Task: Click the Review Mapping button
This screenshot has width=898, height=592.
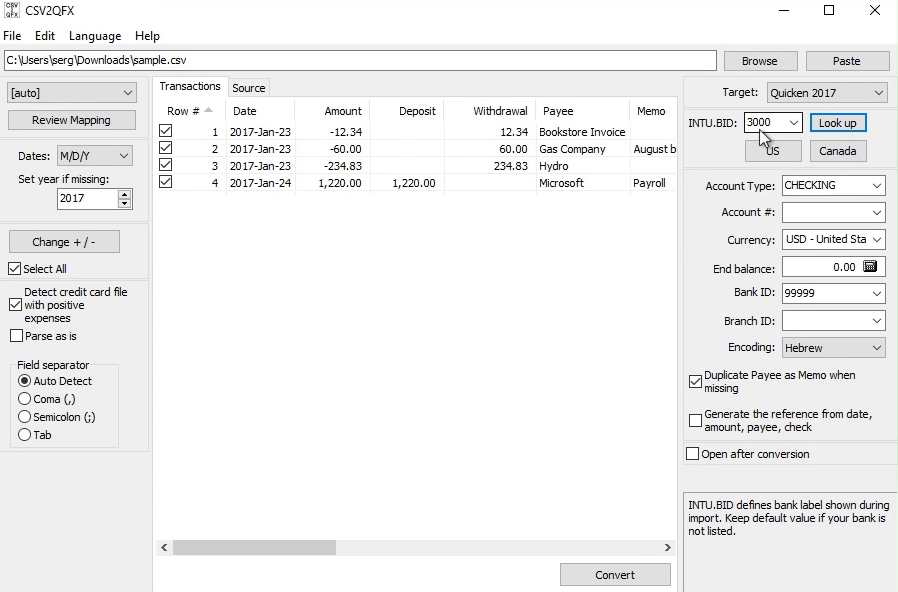Action: click(x=72, y=120)
